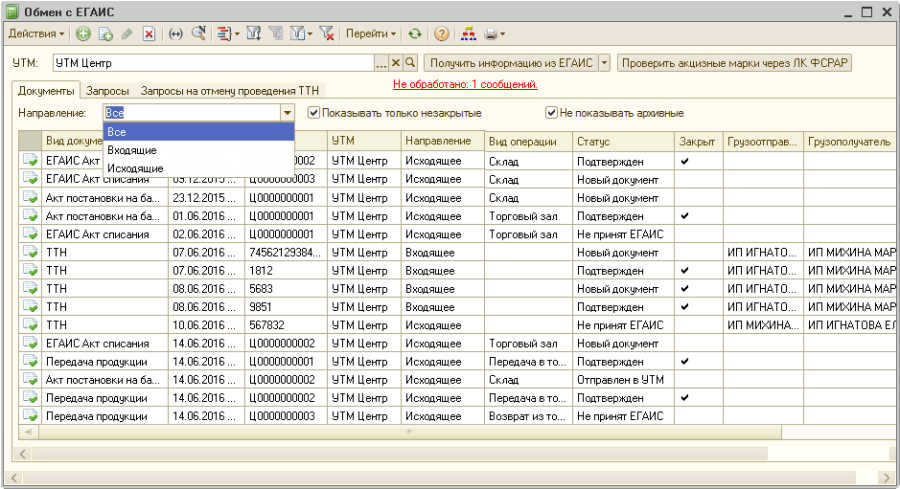The height and width of the screenshot is (489, 900).
Task: Select cell 'Отправлен в УТМ'
Action: pos(623,379)
